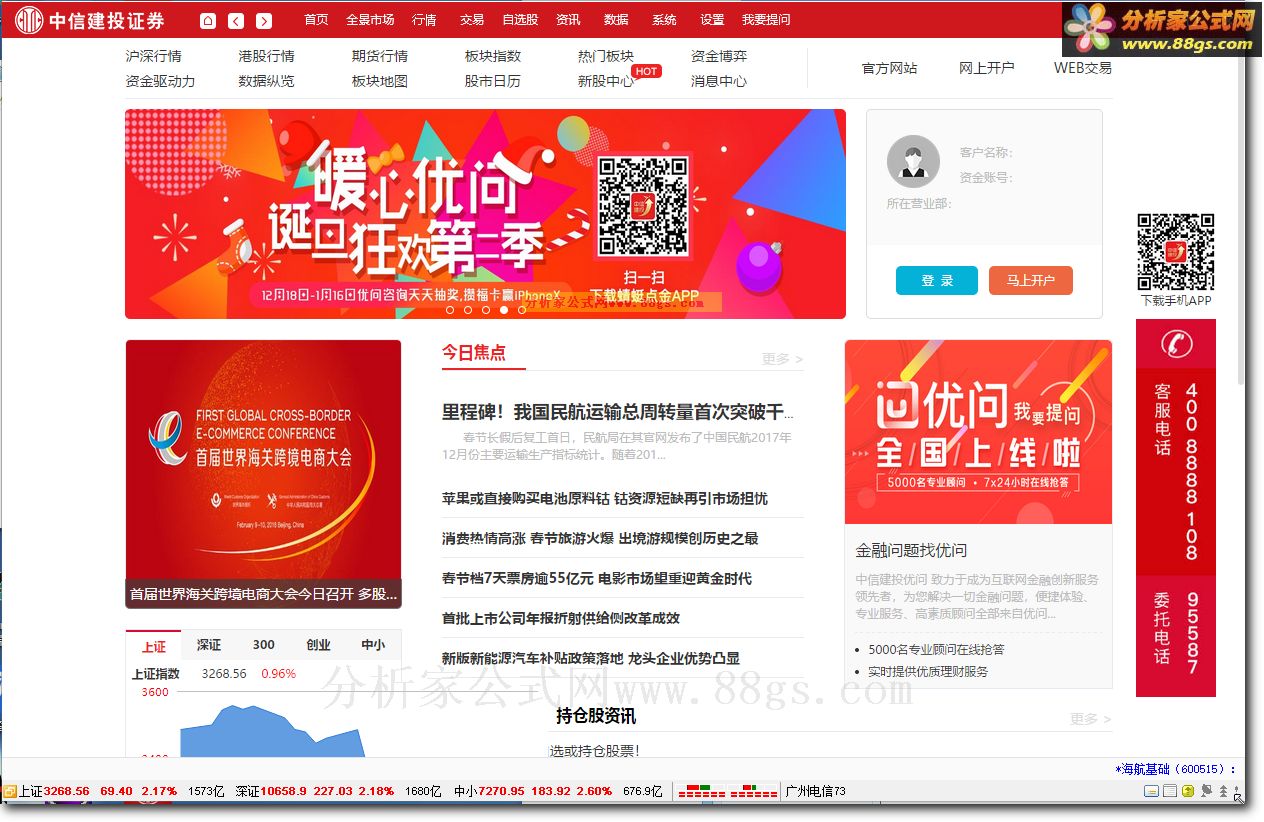Switch to the 300 index tab

(x=264, y=645)
